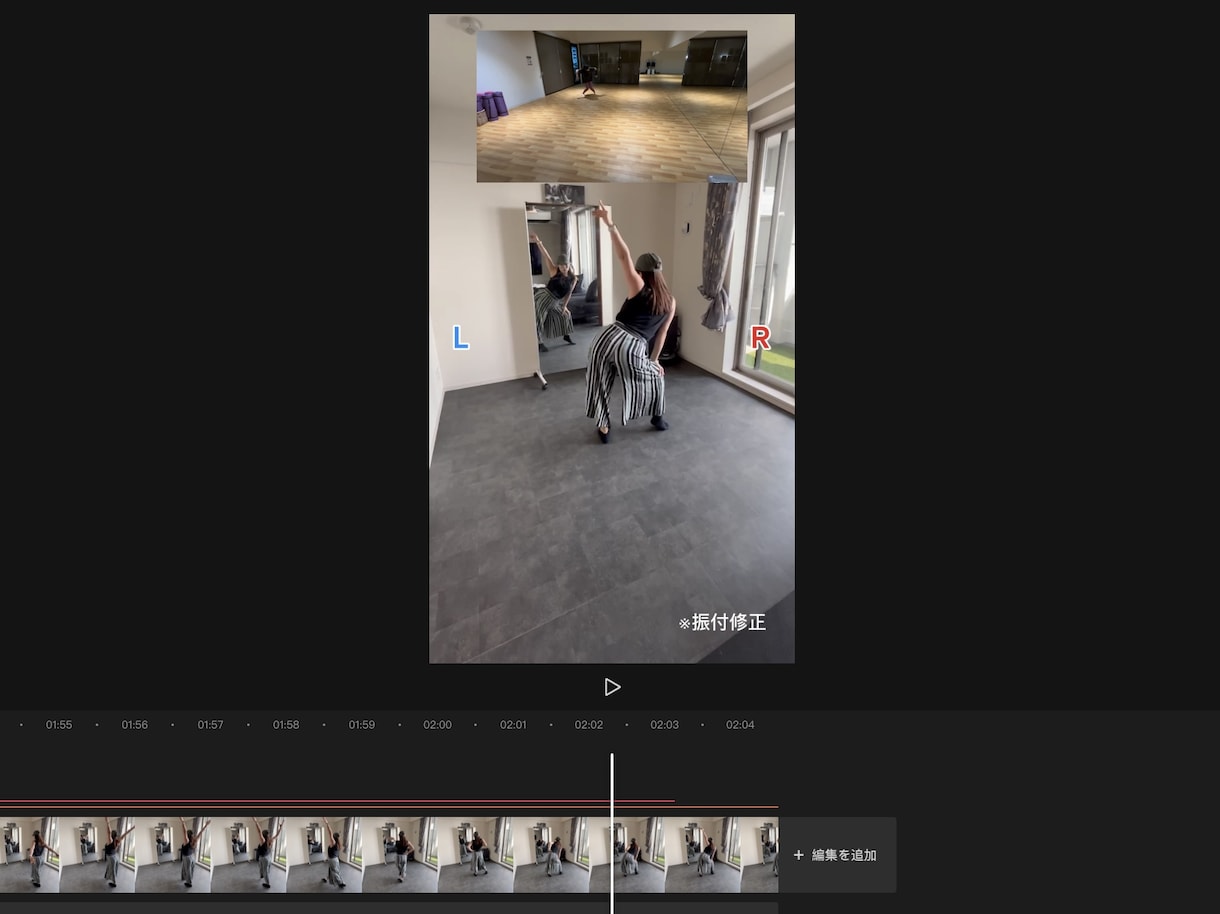Click the 01:56 mark on the ruler

click(135, 725)
